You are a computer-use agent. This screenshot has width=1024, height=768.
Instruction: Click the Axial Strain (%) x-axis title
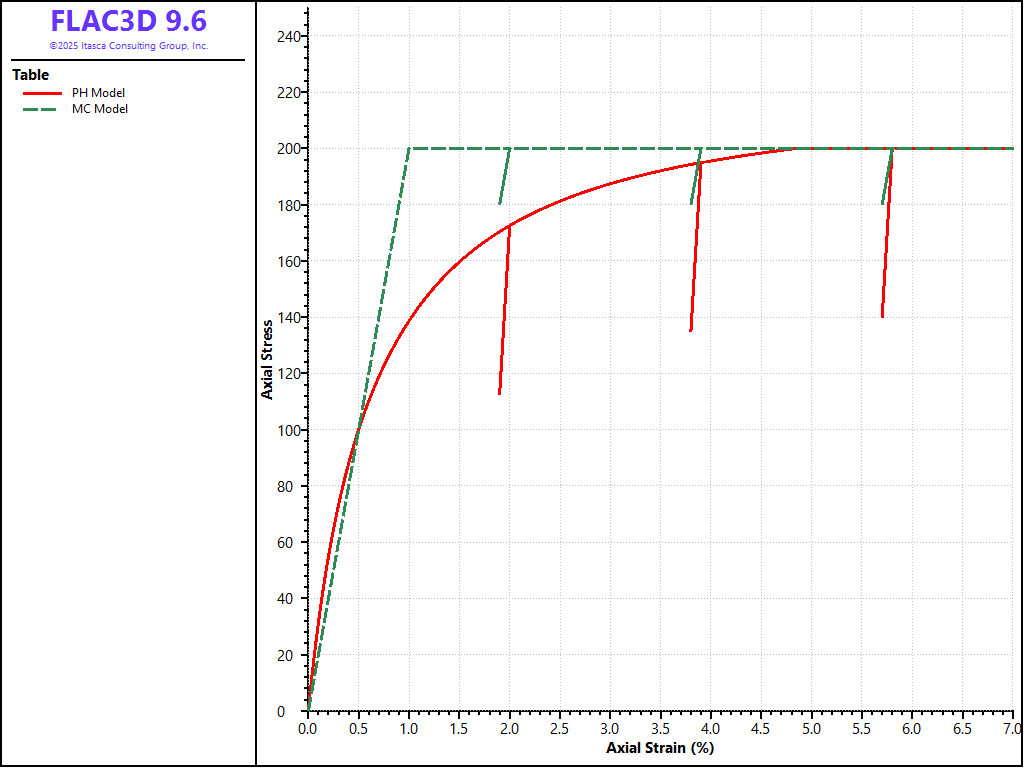[660, 748]
